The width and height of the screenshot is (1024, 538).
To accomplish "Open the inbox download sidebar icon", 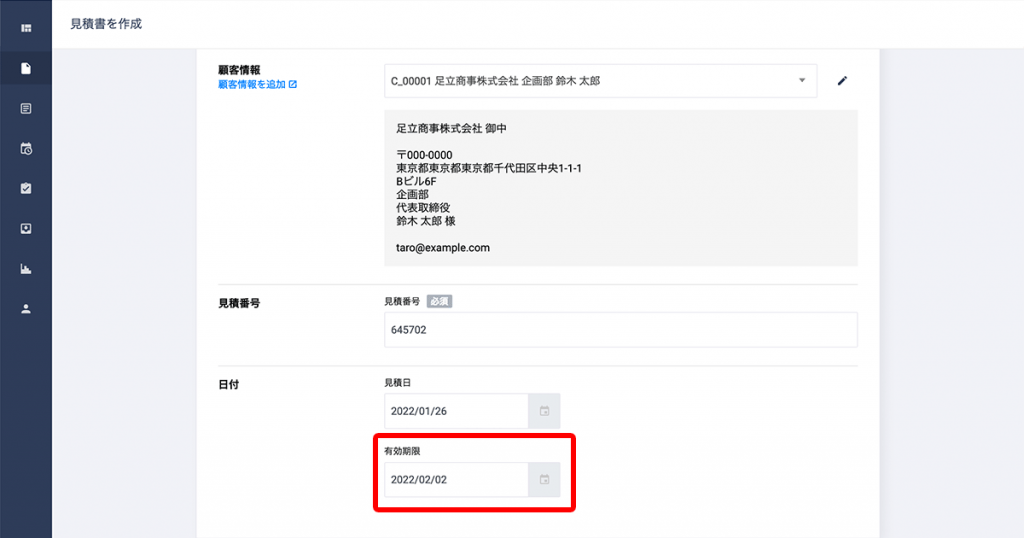I will [26, 229].
